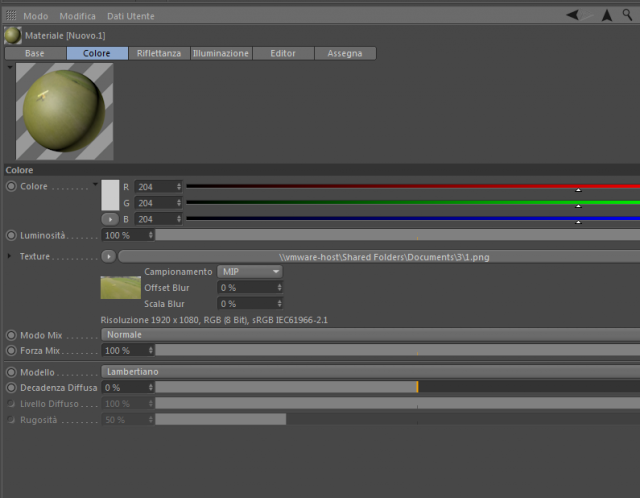Click the Decadenza Diffusa slider bar
This screenshot has height=498, width=640.
pyautogui.click(x=398, y=387)
